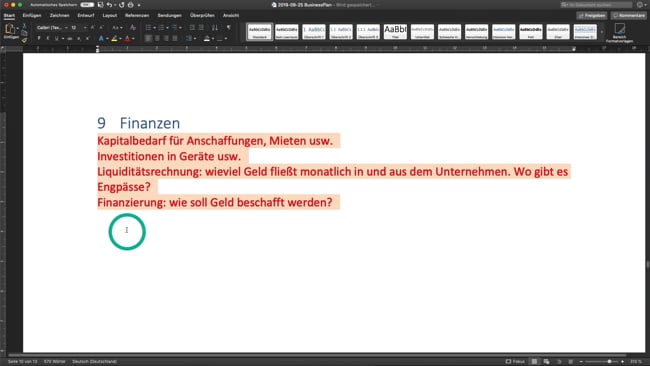Center text alignment icon
Image resolution: width=650 pixels, height=366 pixels.
click(x=157, y=39)
